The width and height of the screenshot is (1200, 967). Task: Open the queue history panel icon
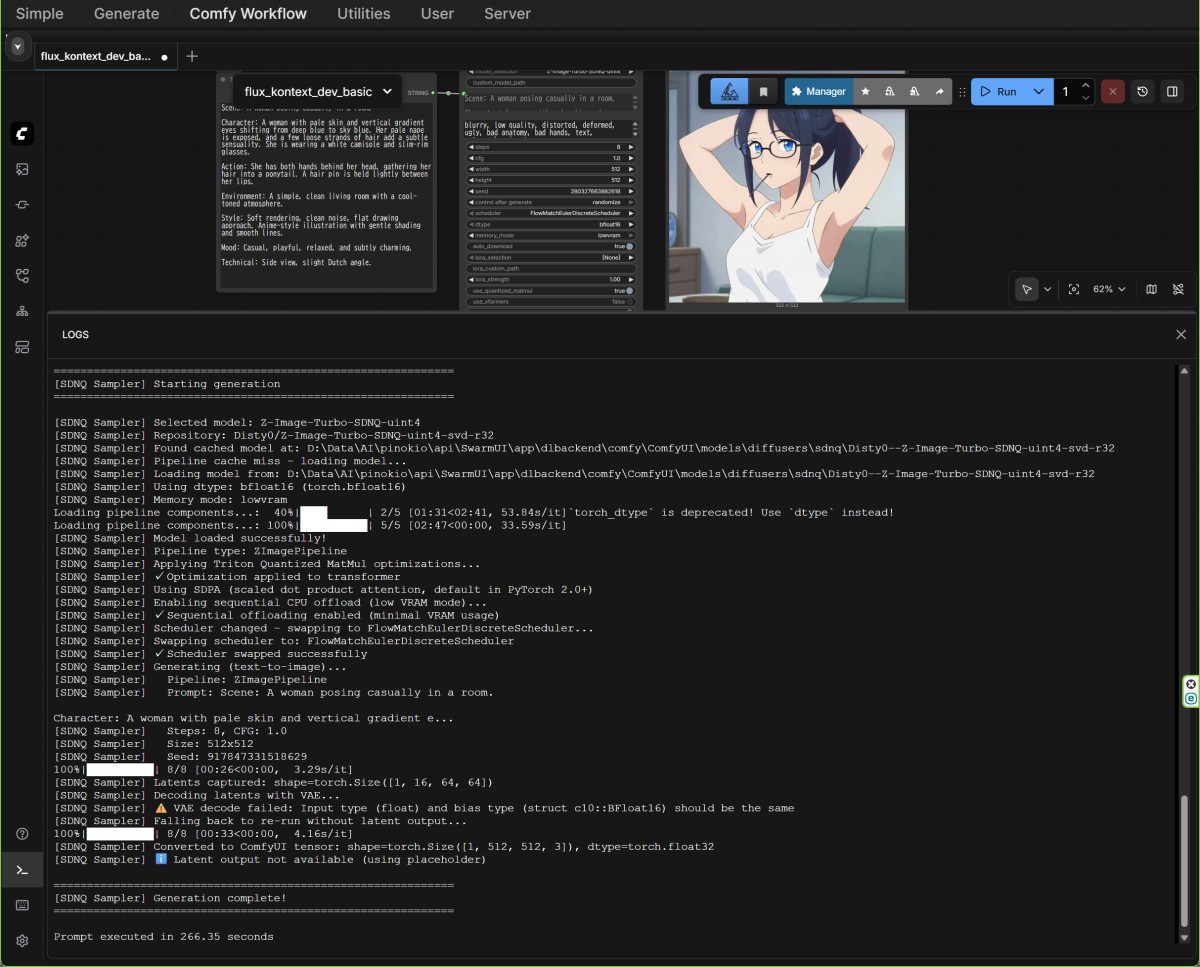pos(1143,92)
